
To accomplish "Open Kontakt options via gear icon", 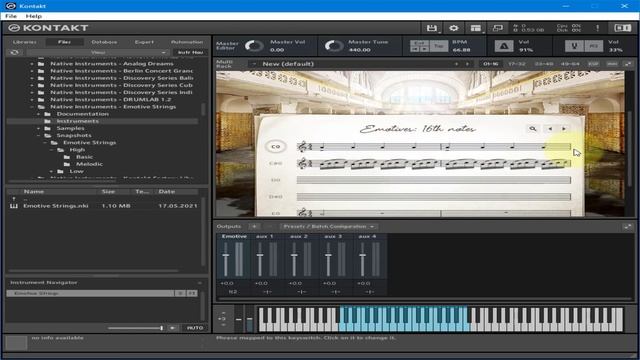I will (453, 28).
